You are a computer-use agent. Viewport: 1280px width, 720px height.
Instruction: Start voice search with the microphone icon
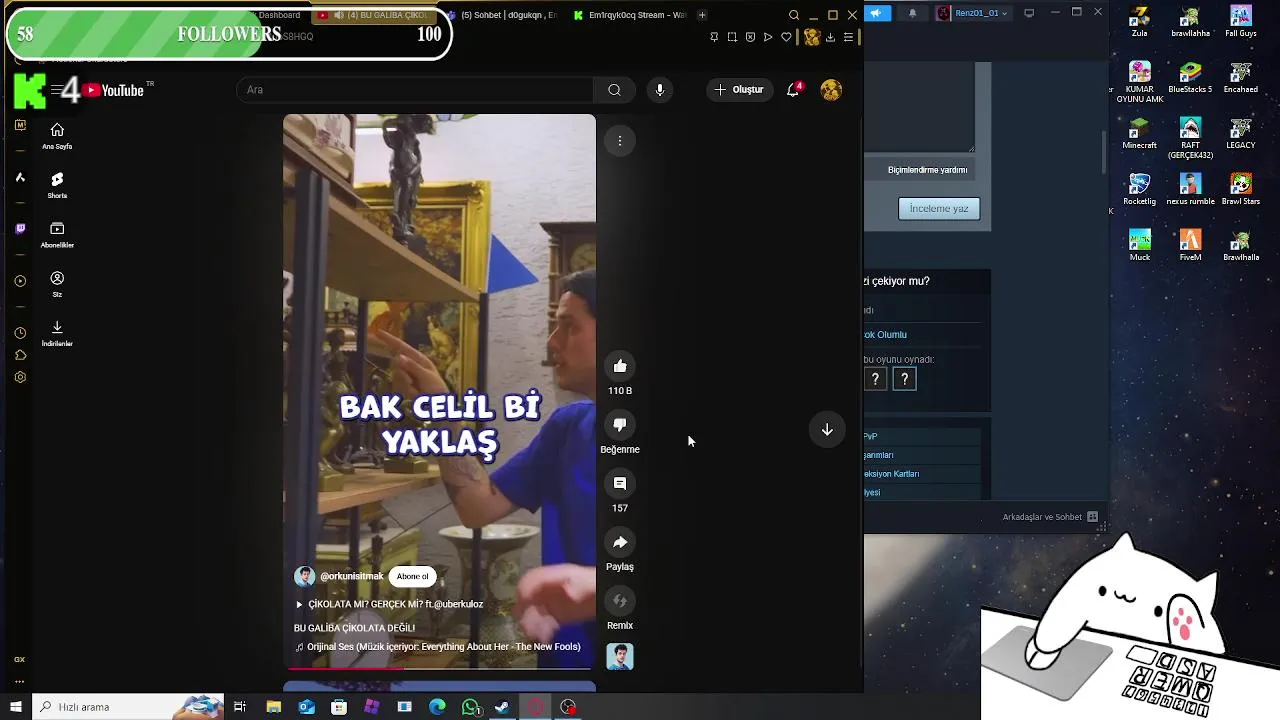tap(659, 90)
